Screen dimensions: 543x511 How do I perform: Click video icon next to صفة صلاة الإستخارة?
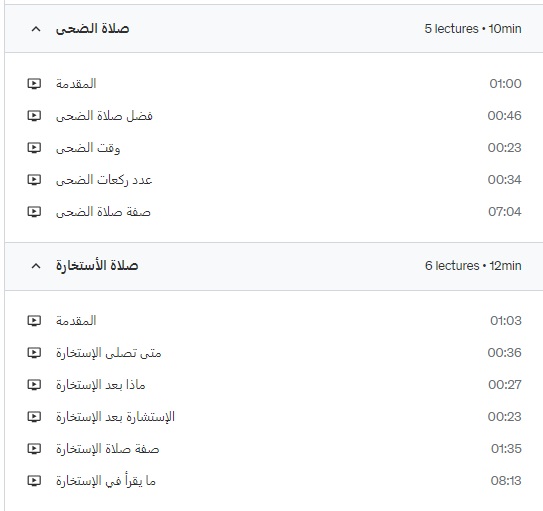[x=34, y=449]
